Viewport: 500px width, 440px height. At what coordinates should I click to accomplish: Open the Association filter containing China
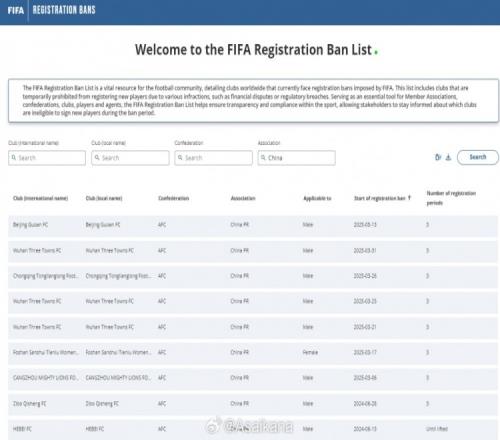(x=297, y=158)
